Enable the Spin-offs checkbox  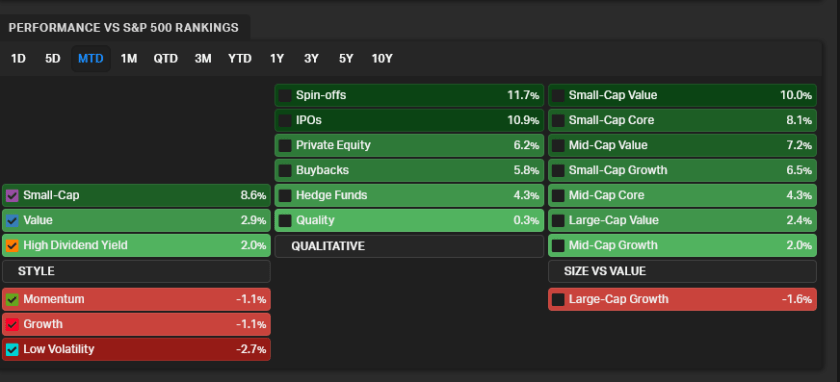click(x=285, y=96)
